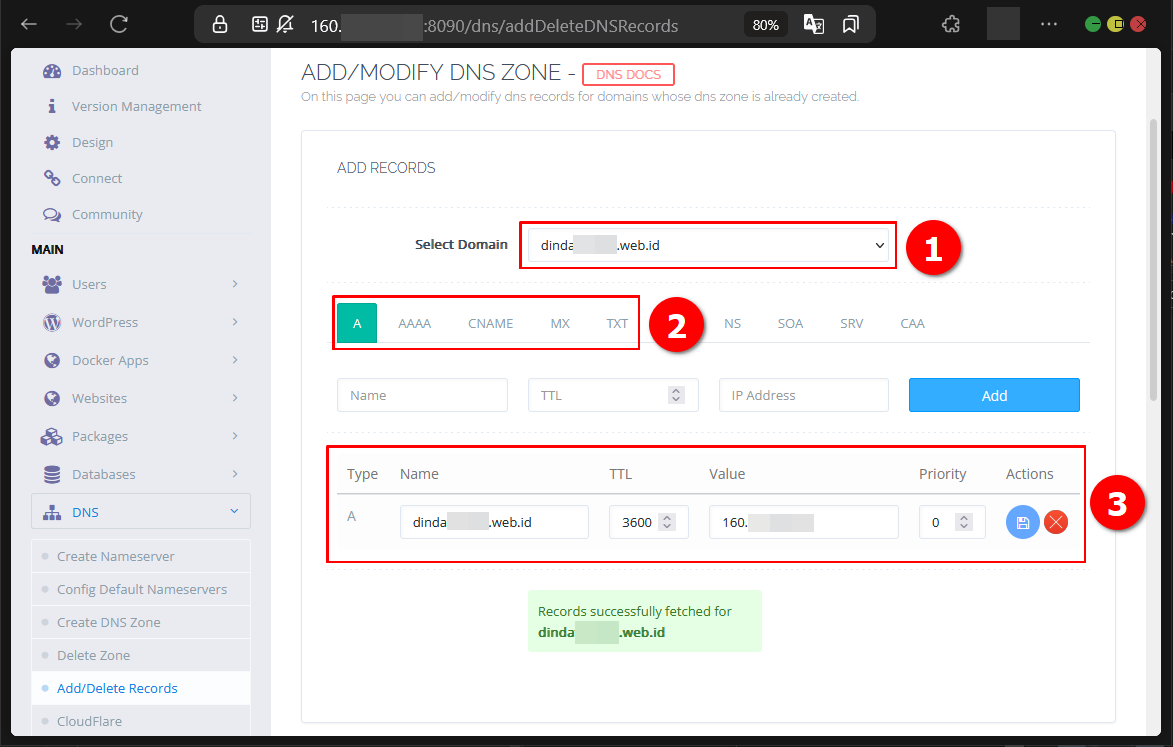The width and height of the screenshot is (1173, 747).
Task: Open the Select Domain dropdown
Action: pos(708,245)
